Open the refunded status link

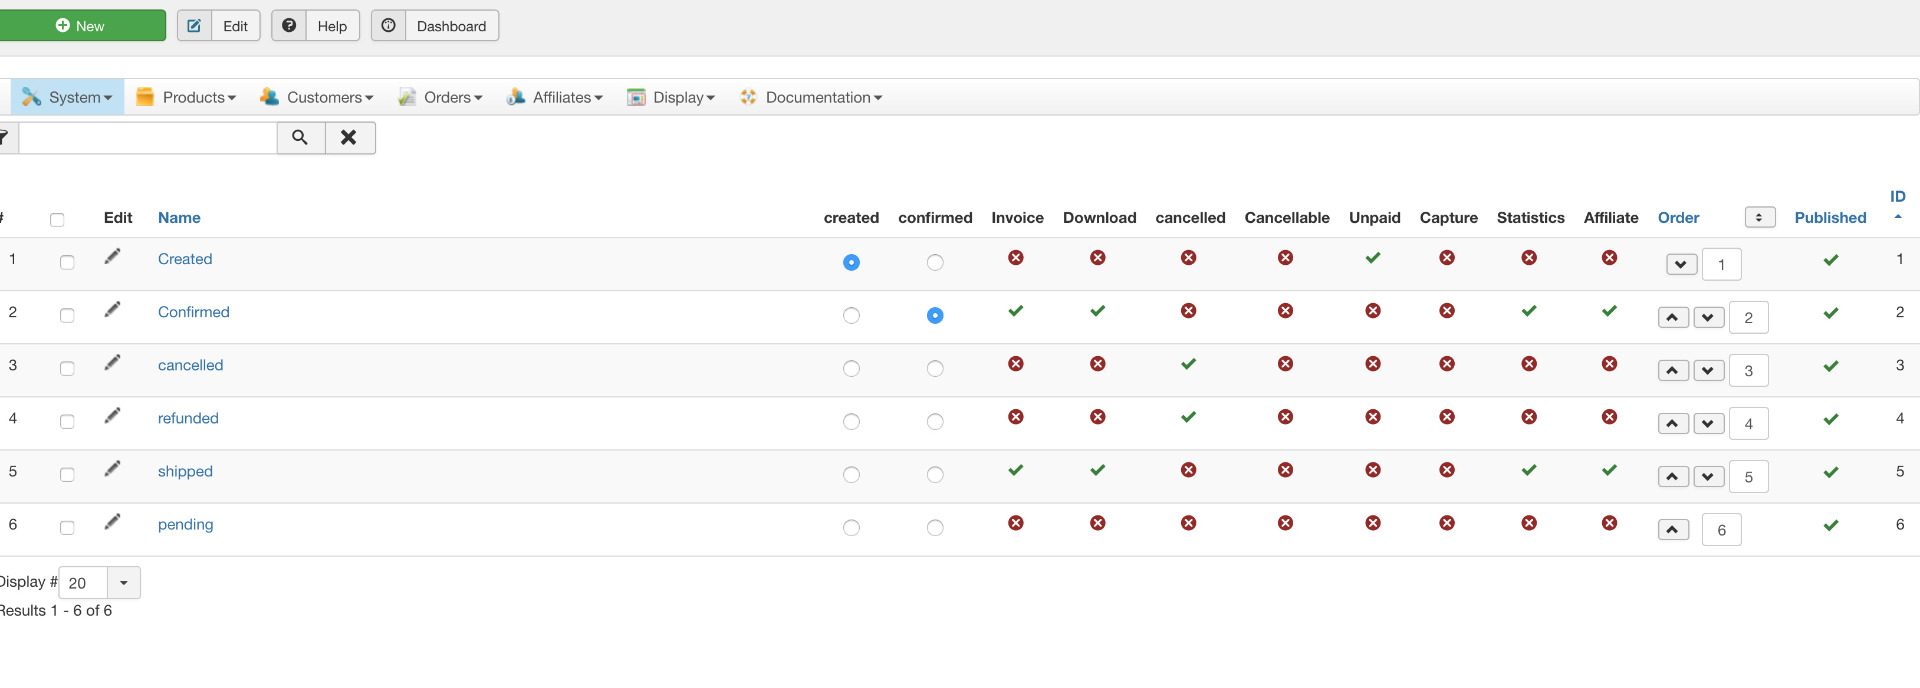(188, 418)
